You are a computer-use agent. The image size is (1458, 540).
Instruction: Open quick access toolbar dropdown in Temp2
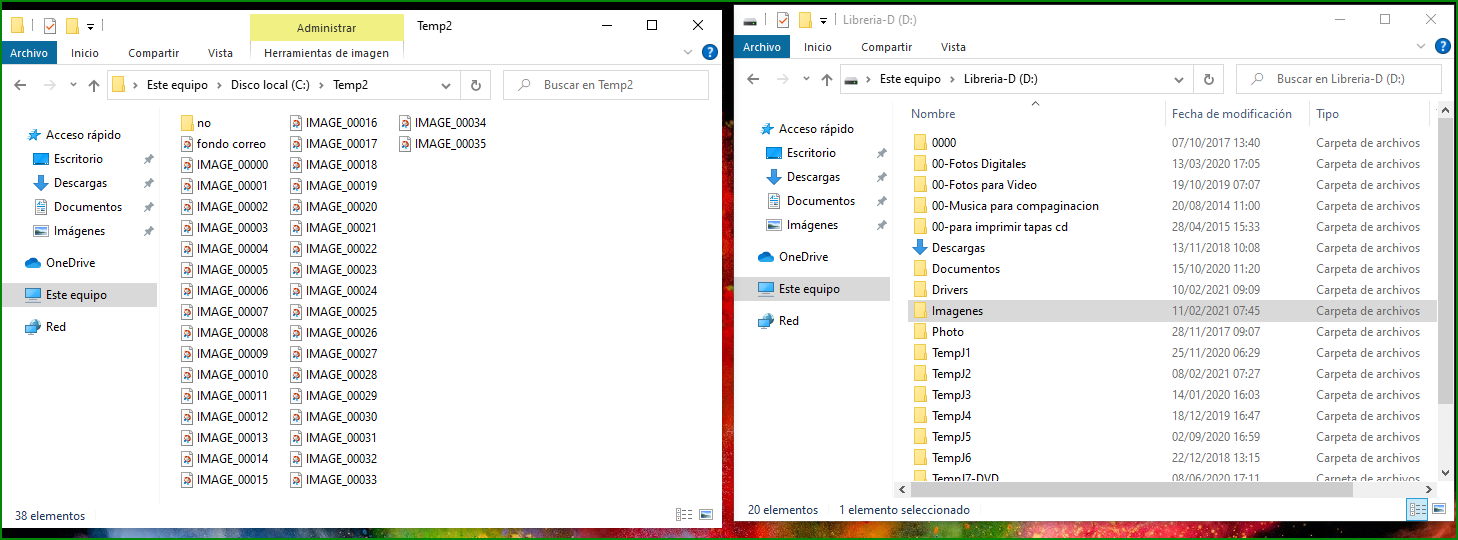[x=91, y=26]
